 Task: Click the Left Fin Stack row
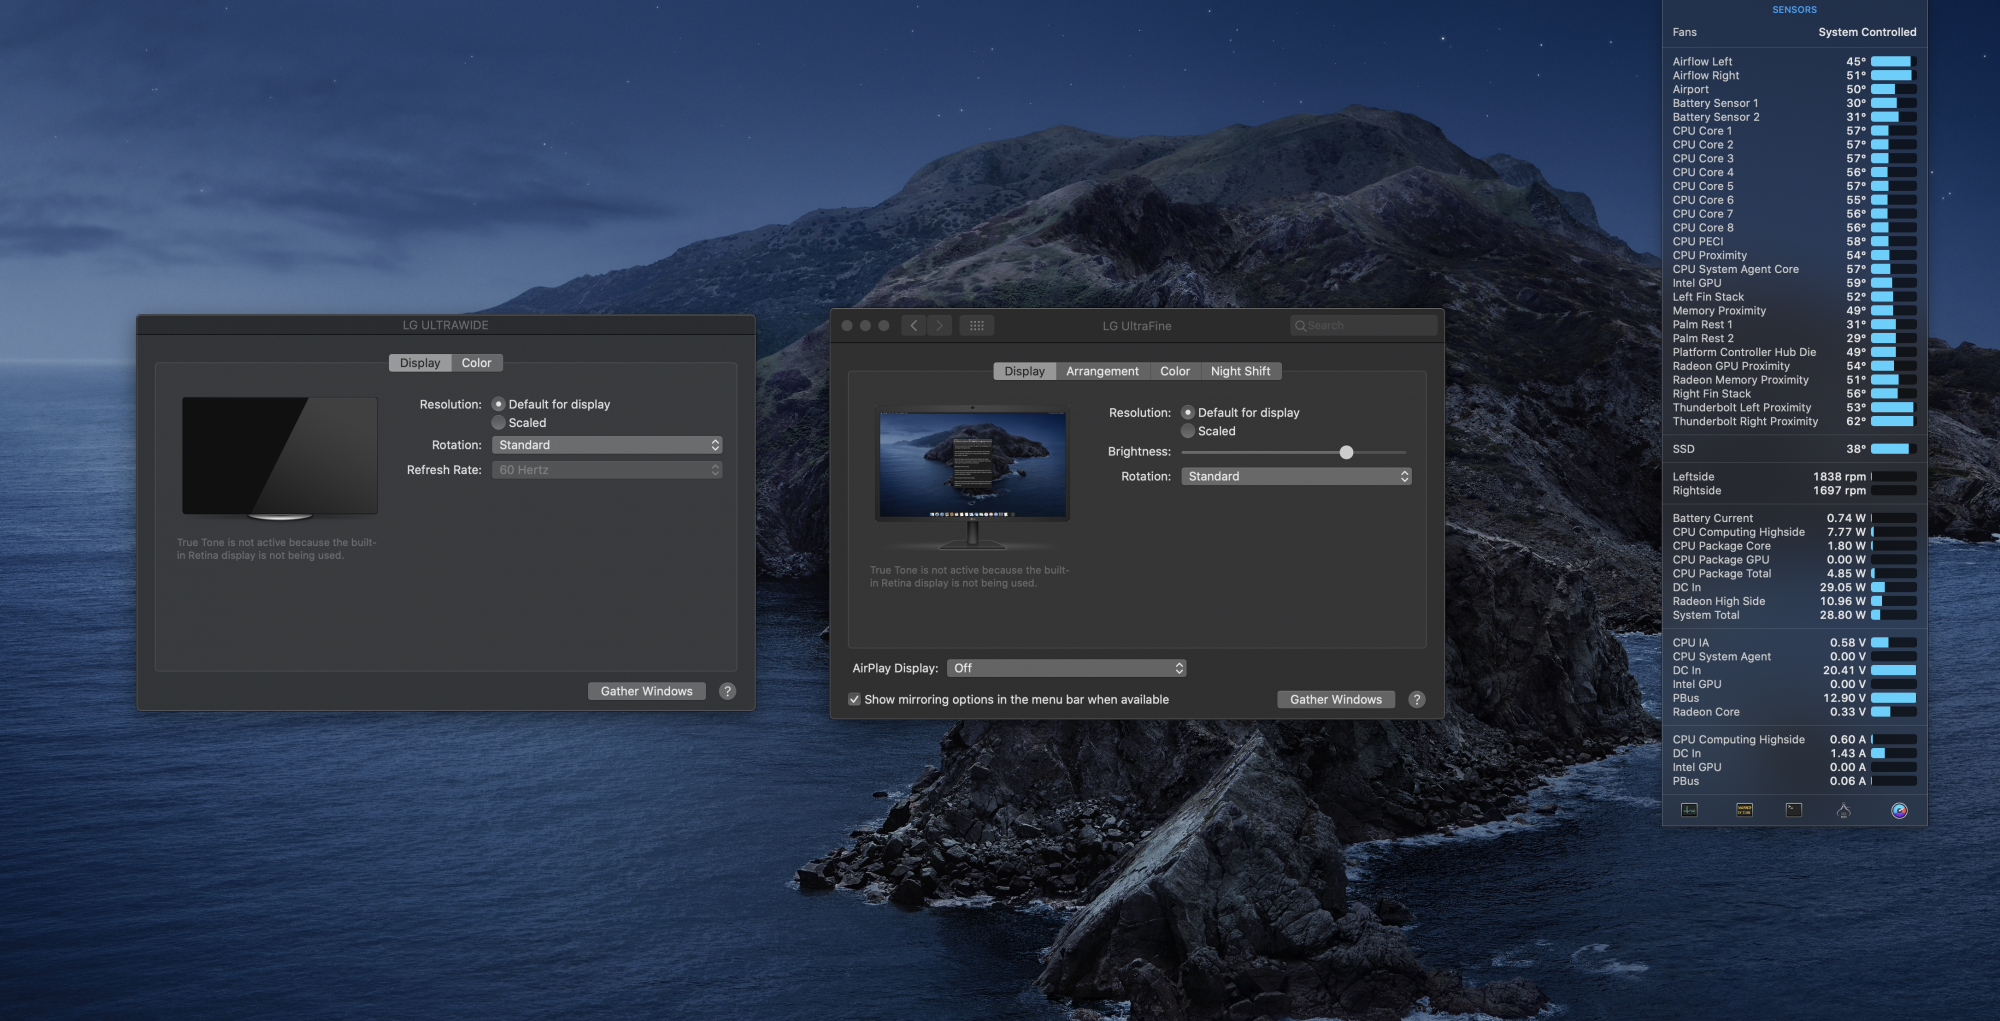(1794, 297)
